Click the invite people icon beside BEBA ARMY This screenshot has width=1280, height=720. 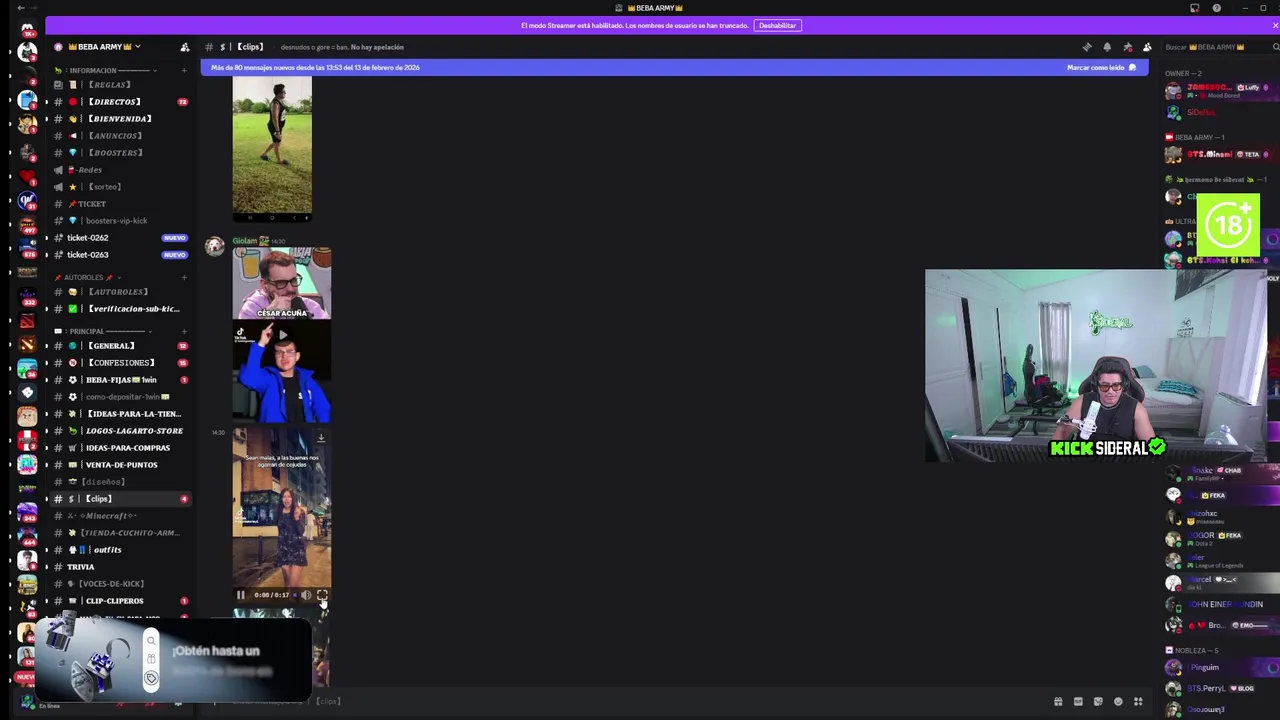184,47
